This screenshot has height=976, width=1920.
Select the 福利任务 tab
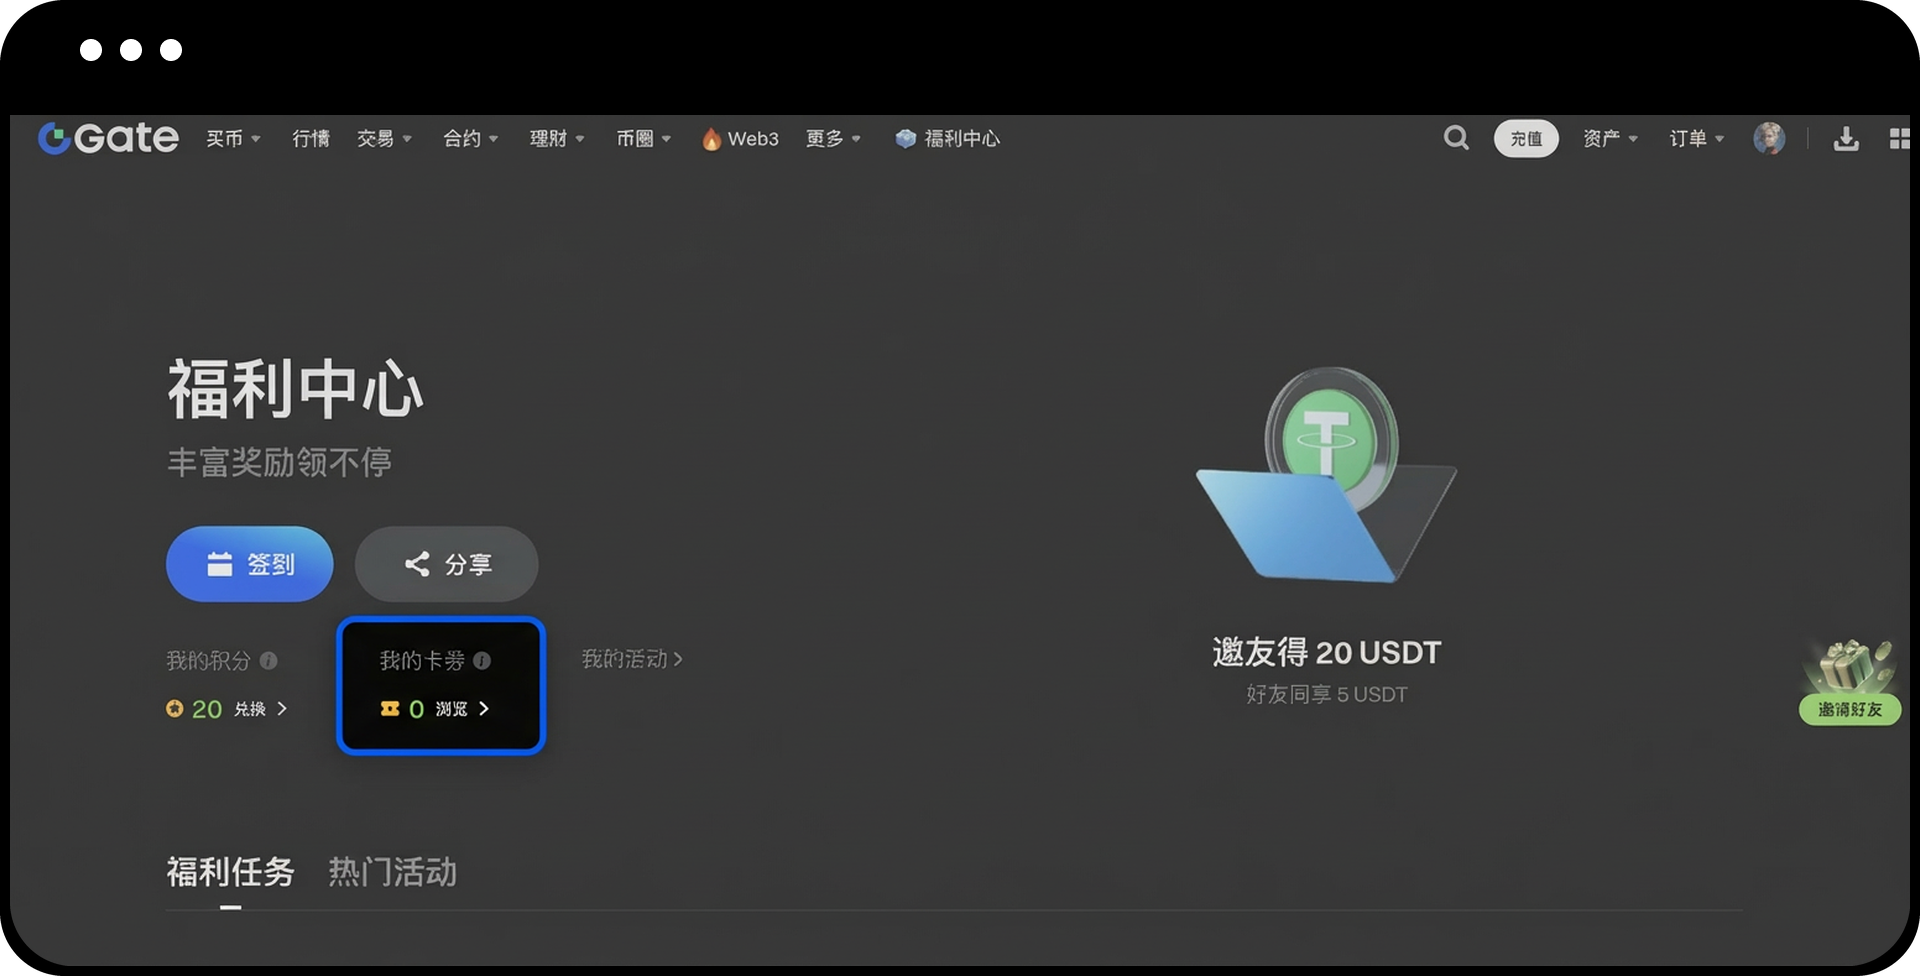230,872
